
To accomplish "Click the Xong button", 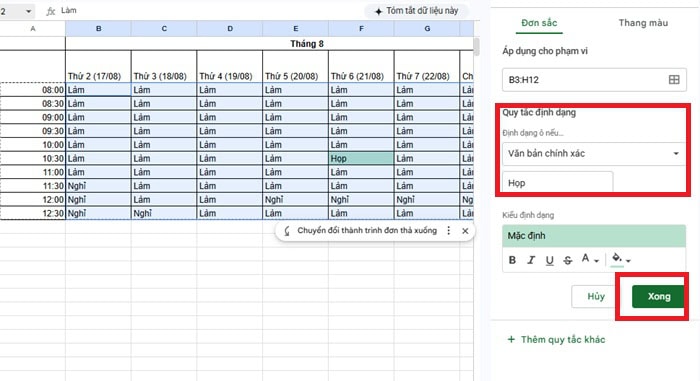I will 658,297.
